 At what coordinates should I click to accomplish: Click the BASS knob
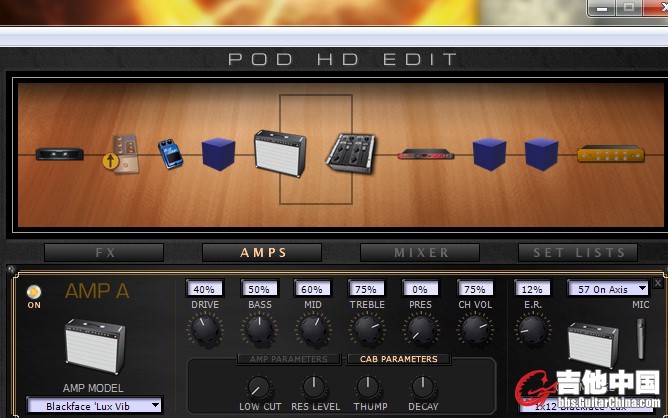tap(259, 330)
